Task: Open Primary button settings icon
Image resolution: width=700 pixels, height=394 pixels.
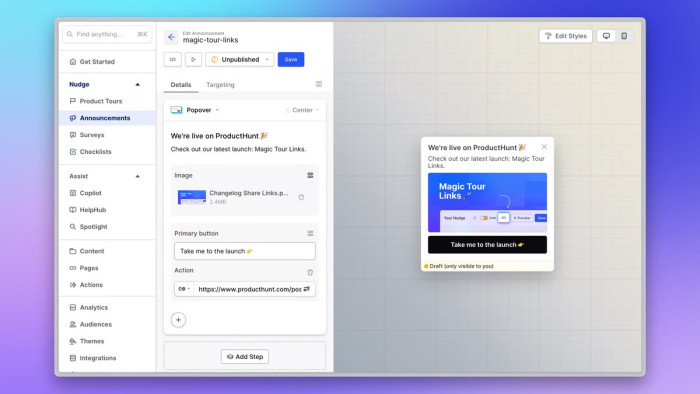Action: [310, 233]
